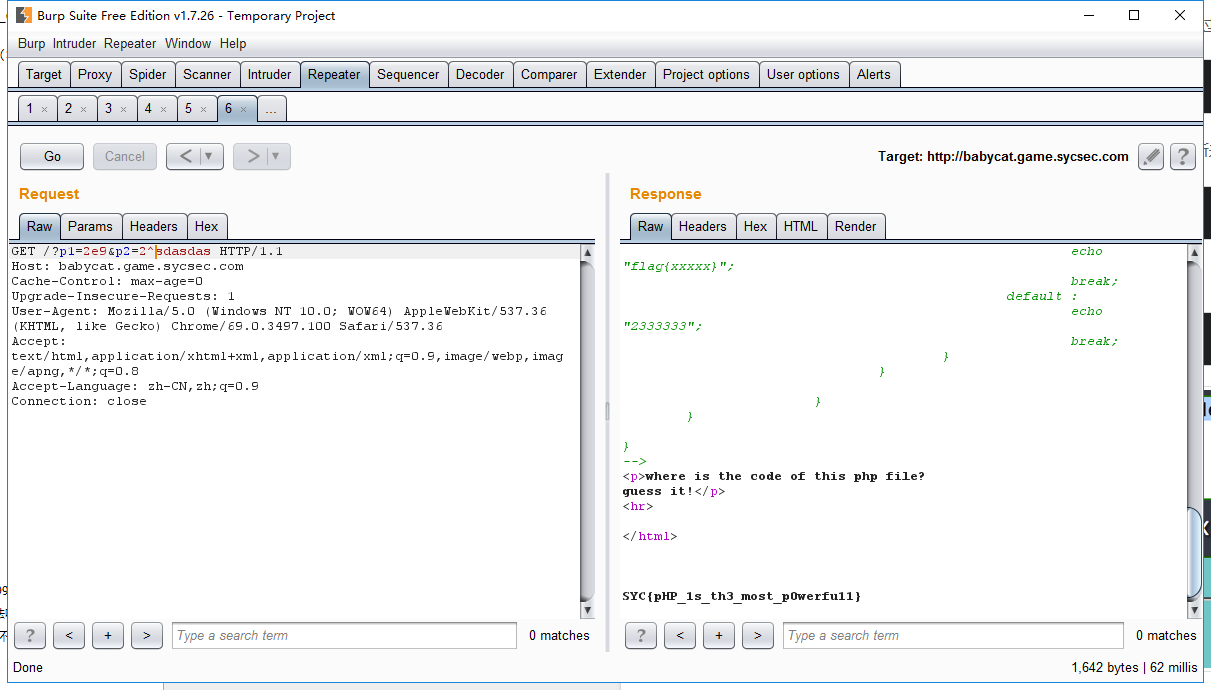1211x690 pixels.
Task: Open response search options plus button
Action: pyautogui.click(x=719, y=635)
